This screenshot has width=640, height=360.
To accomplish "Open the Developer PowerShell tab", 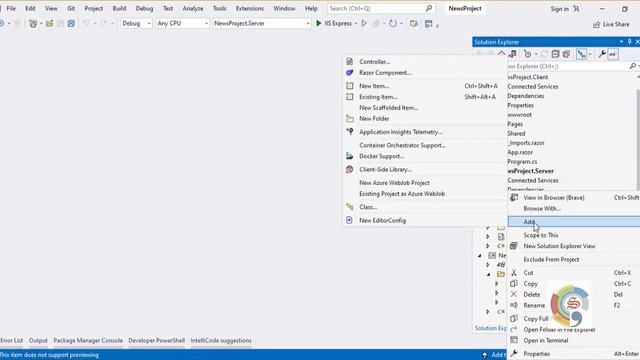I will click(156, 340).
